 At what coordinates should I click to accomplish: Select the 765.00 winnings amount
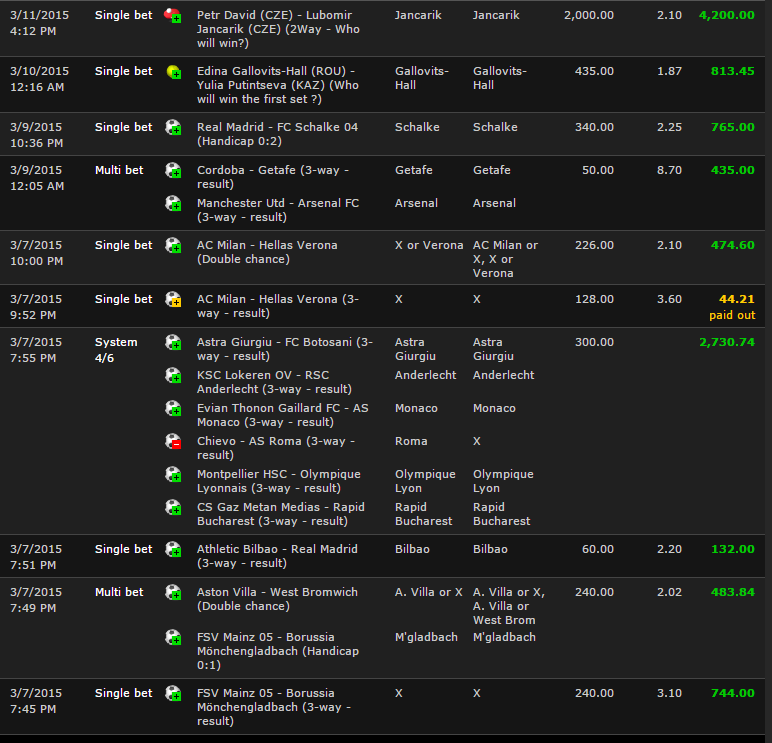pyautogui.click(x=733, y=128)
